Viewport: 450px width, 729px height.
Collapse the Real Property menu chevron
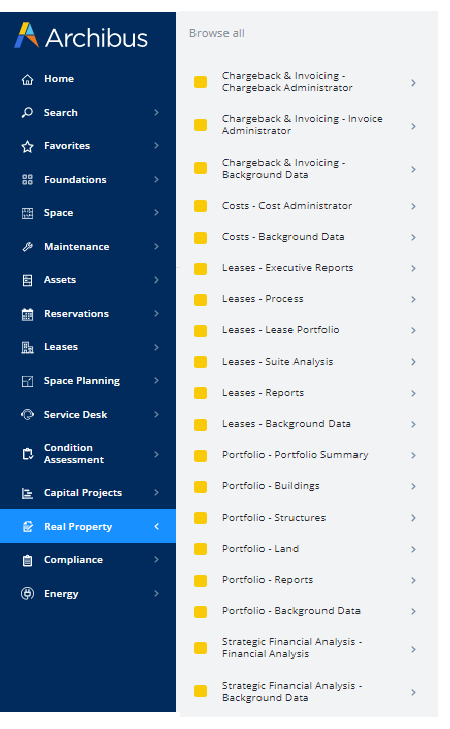pyautogui.click(x=157, y=526)
